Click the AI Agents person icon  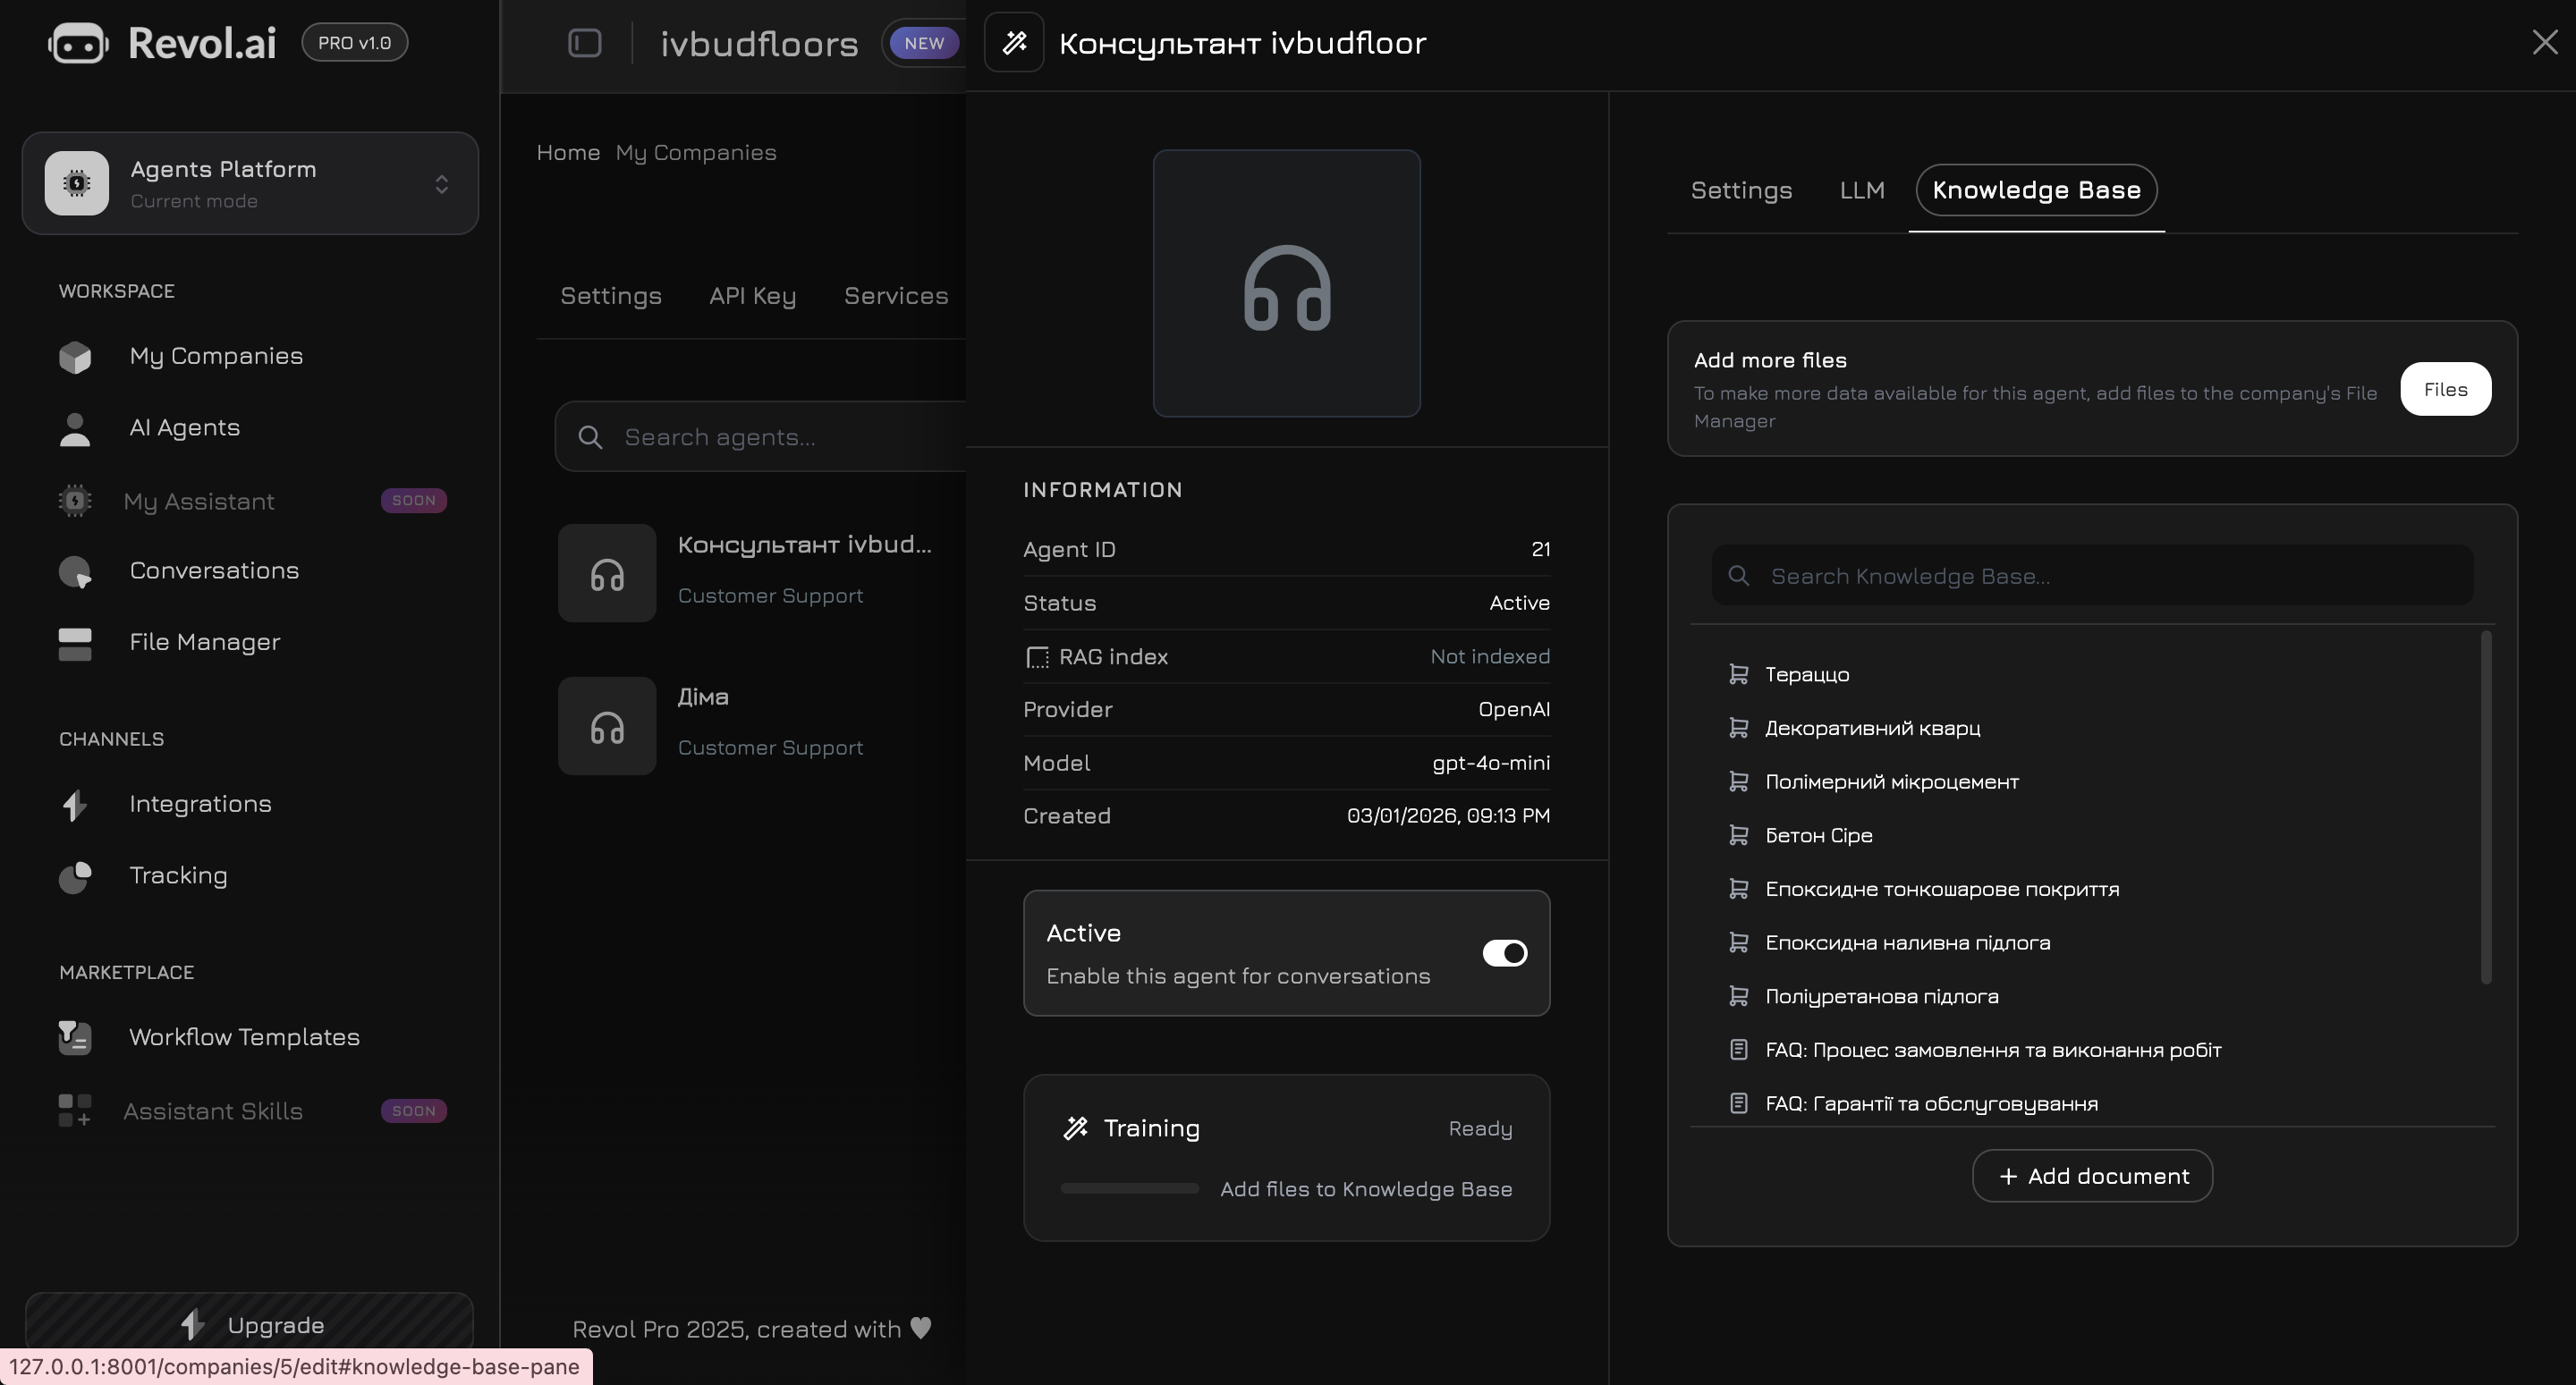[x=75, y=429]
